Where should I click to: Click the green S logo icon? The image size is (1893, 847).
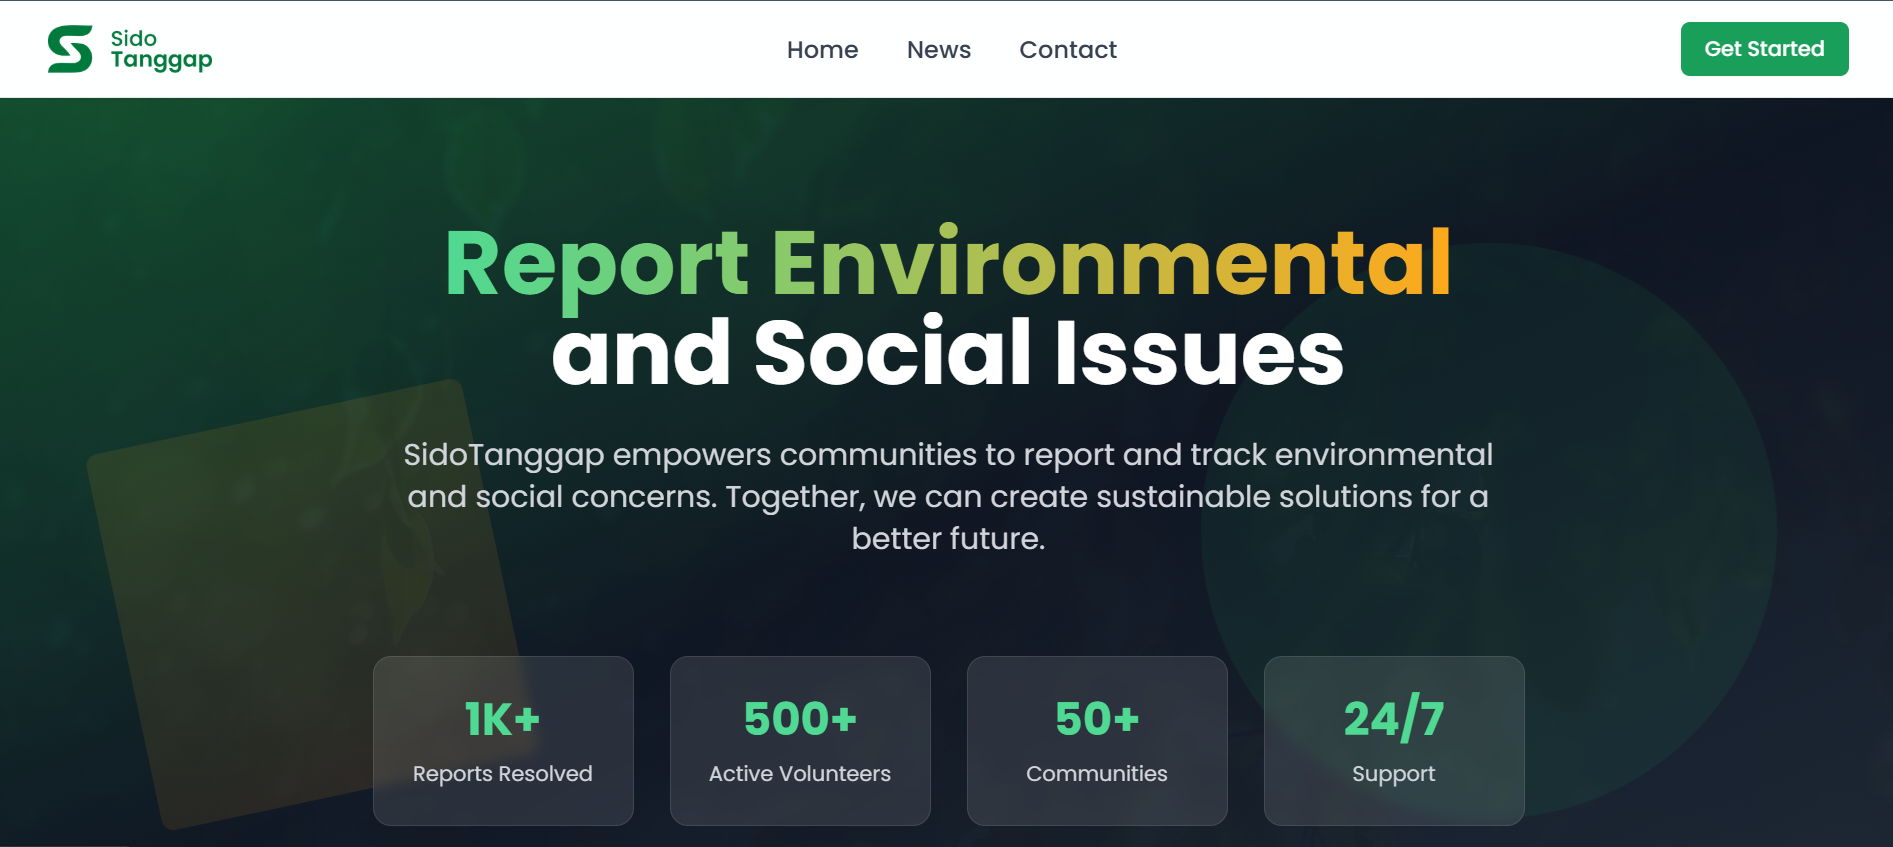(70, 49)
